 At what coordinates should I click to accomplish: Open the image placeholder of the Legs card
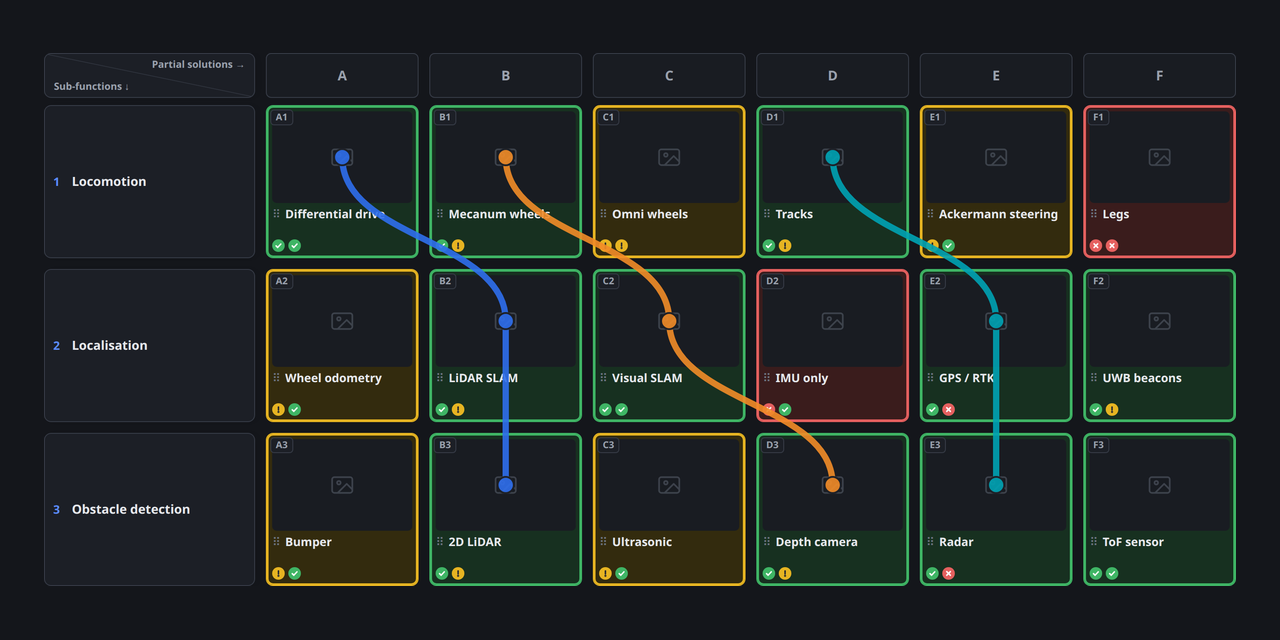(1159, 157)
